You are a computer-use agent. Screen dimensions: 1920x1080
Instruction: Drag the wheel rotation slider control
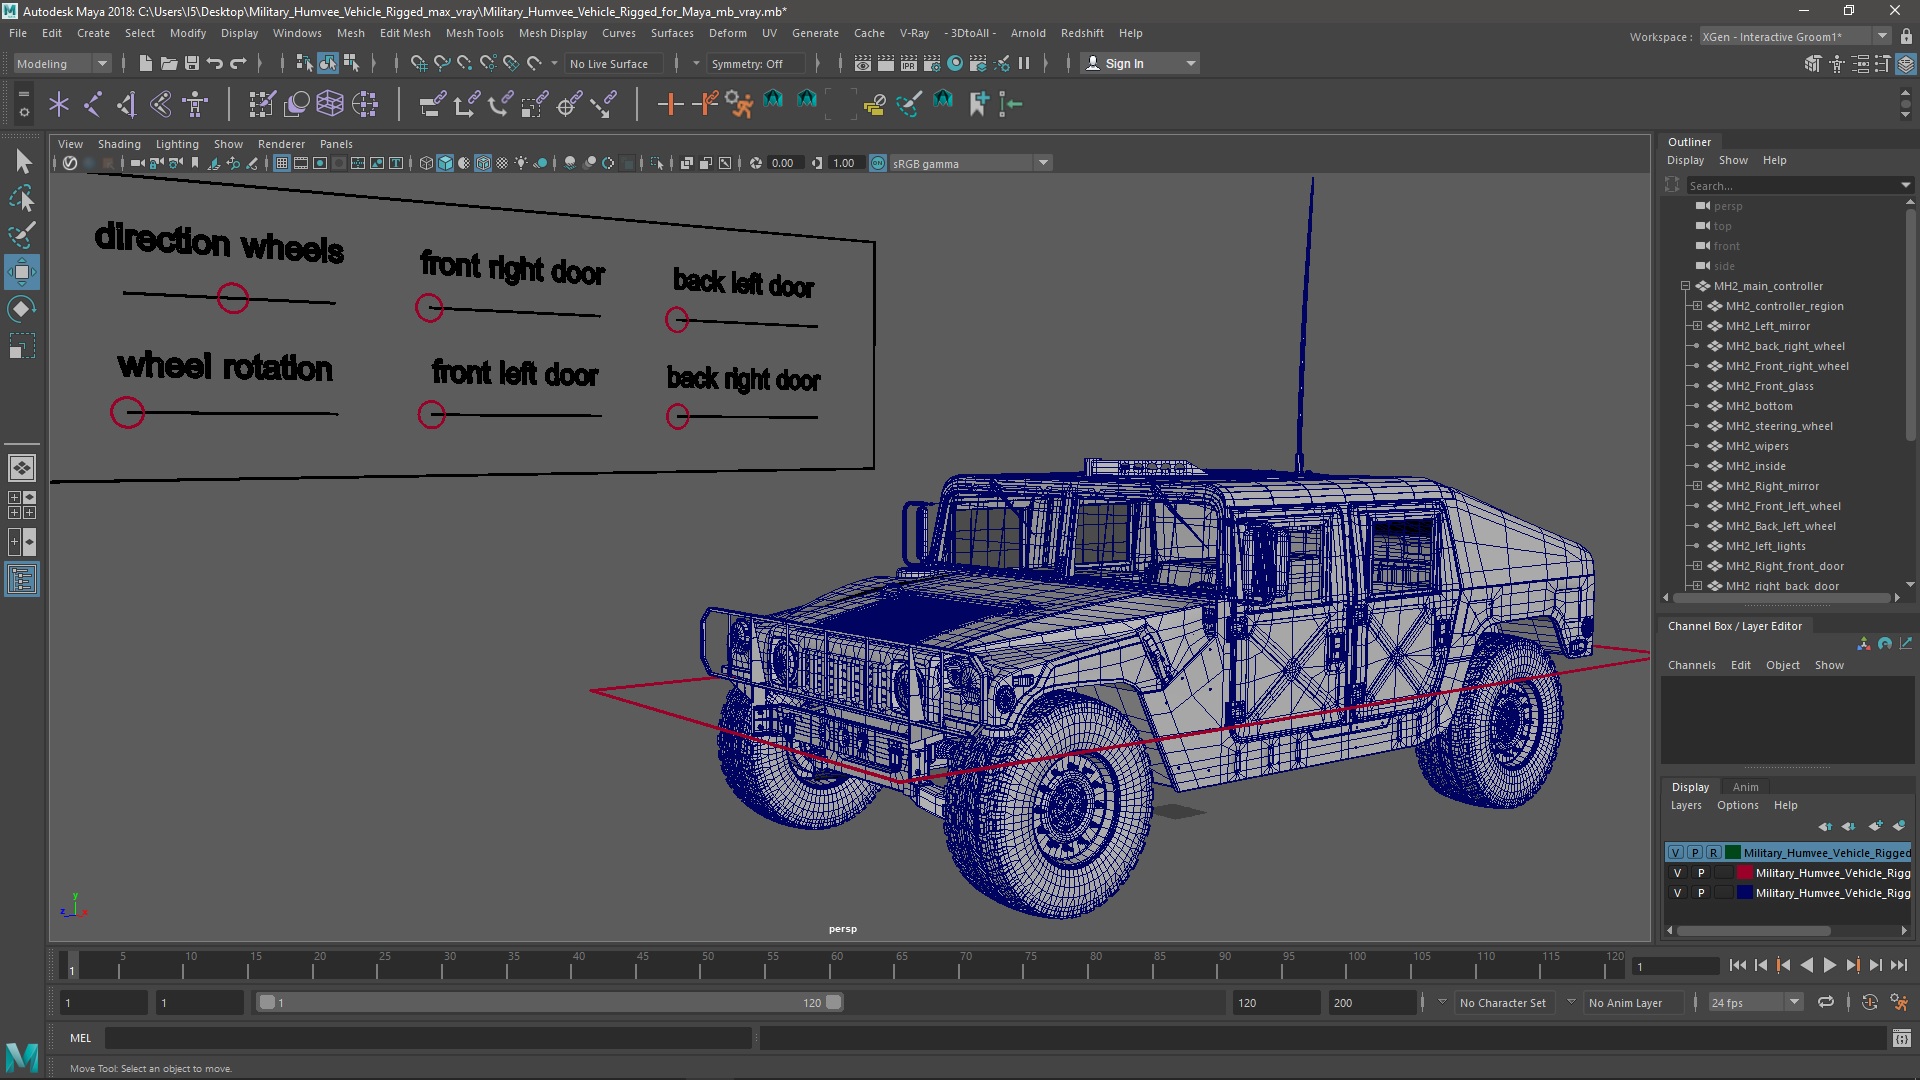127,411
